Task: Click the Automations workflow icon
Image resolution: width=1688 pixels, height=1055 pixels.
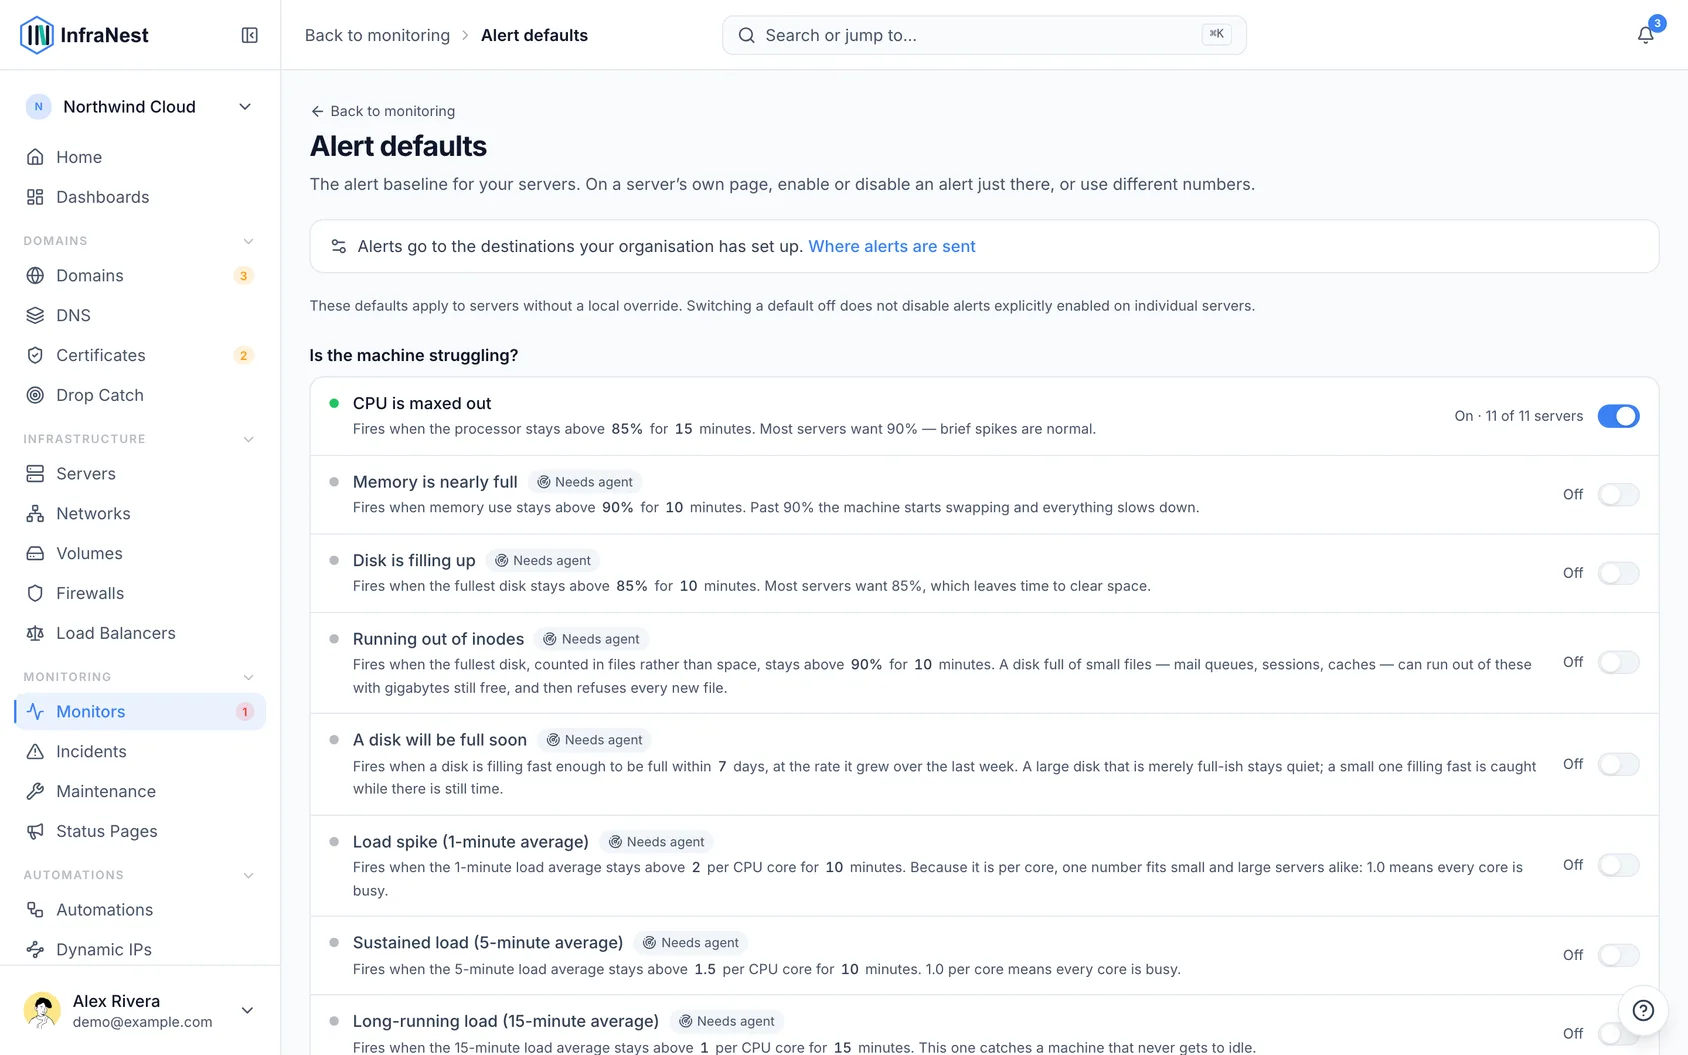Action: [x=35, y=910]
